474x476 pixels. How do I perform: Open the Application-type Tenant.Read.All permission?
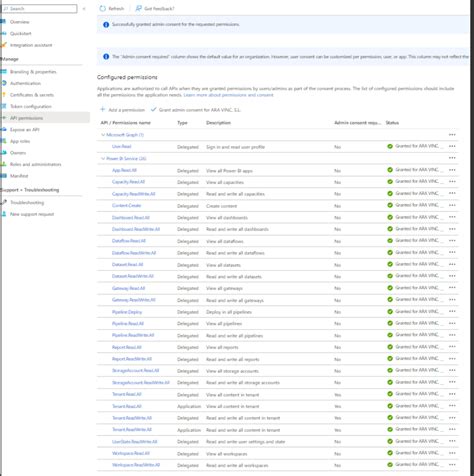point(127,406)
